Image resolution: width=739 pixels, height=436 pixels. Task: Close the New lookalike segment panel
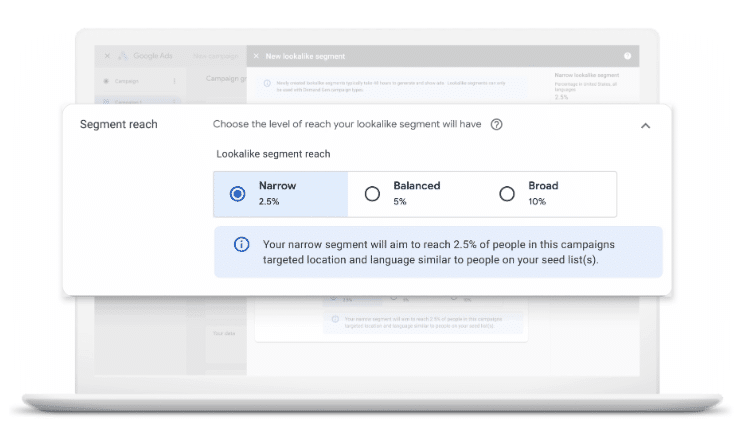pos(256,56)
